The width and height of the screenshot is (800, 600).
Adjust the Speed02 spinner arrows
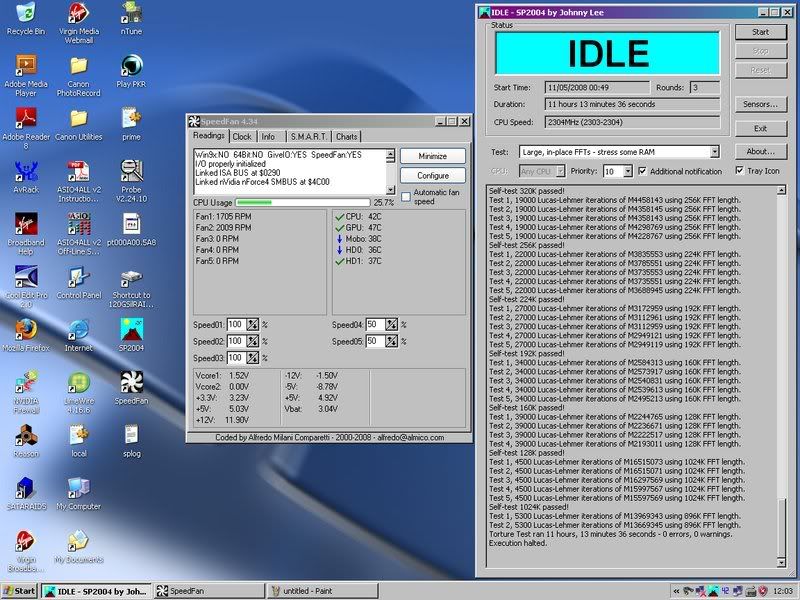253,341
